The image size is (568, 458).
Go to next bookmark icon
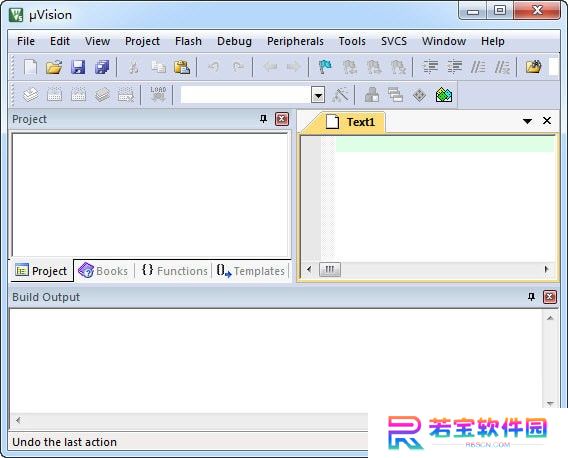[374, 67]
